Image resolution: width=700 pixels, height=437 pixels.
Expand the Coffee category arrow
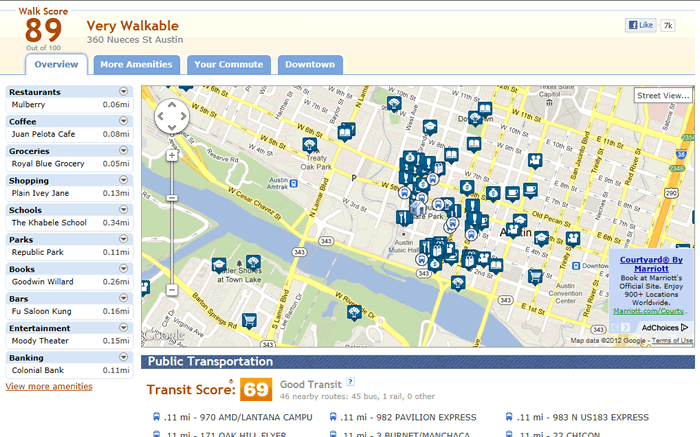(124, 121)
